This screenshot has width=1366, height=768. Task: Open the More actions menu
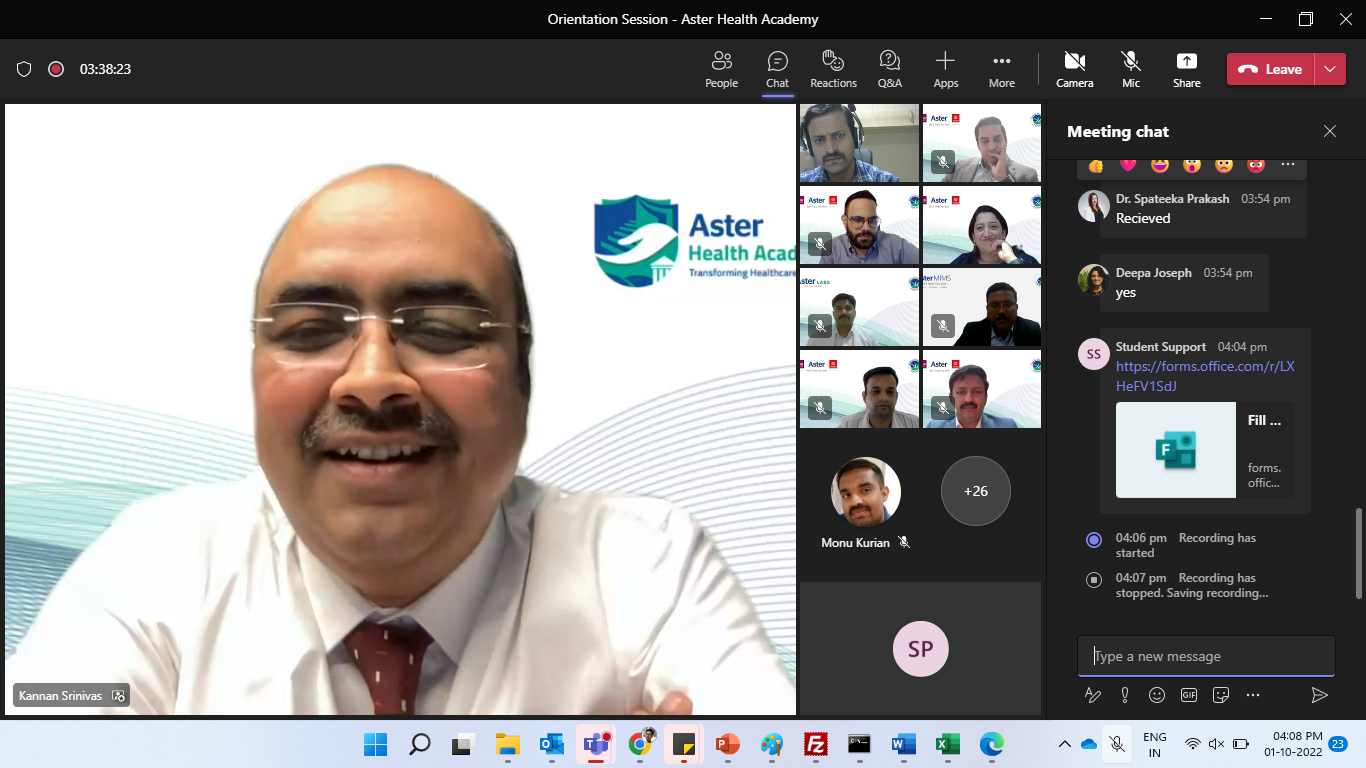tap(1001, 69)
